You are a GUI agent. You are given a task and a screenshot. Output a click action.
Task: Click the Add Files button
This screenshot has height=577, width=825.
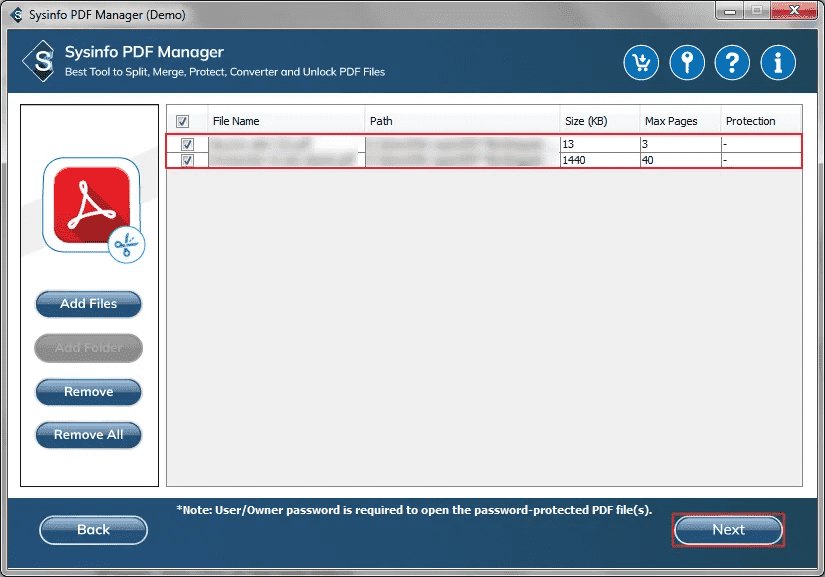point(88,303)
